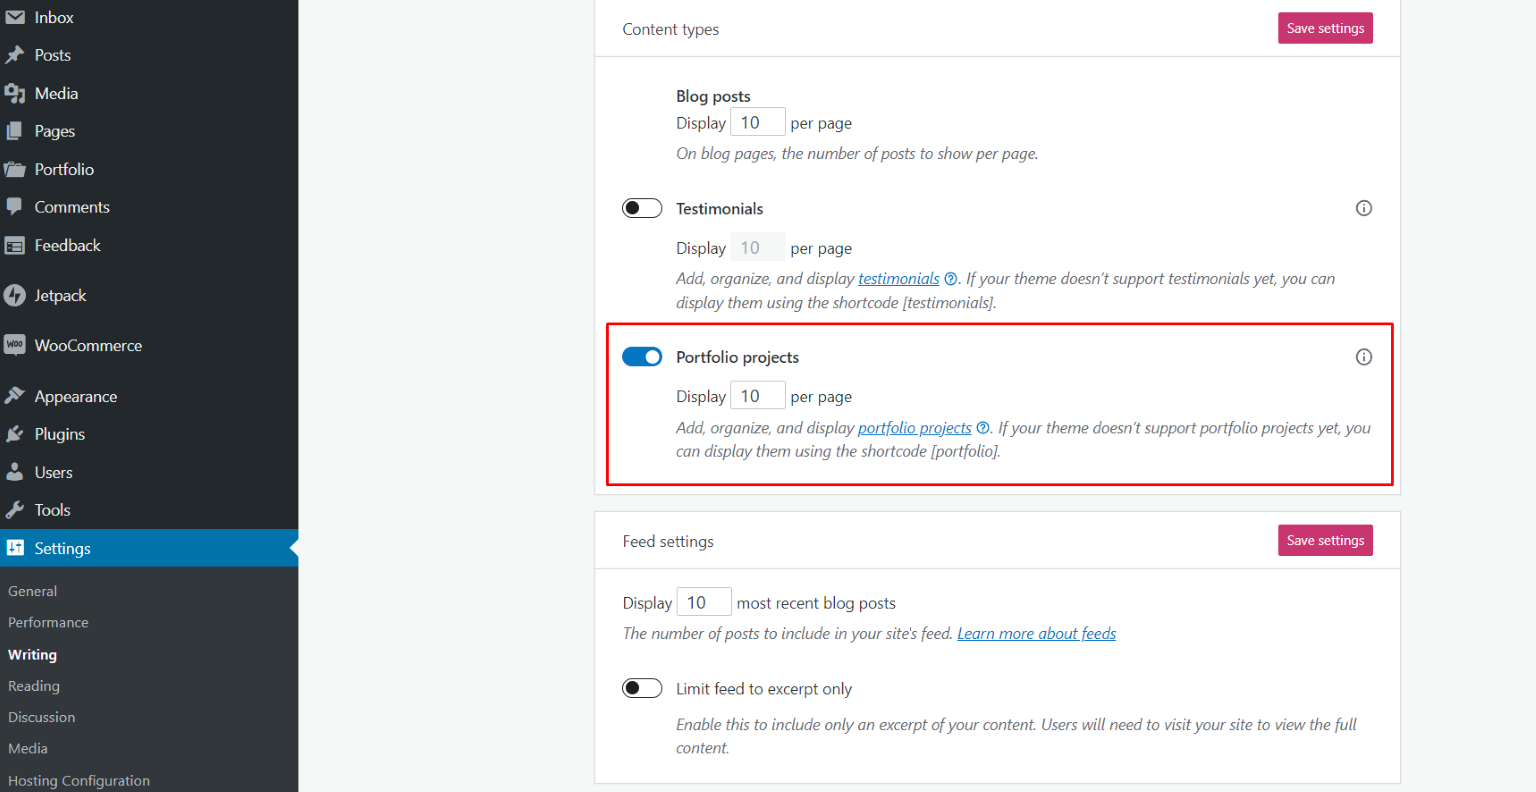Click the info icon beside Testimonials

pos(1363,208)
